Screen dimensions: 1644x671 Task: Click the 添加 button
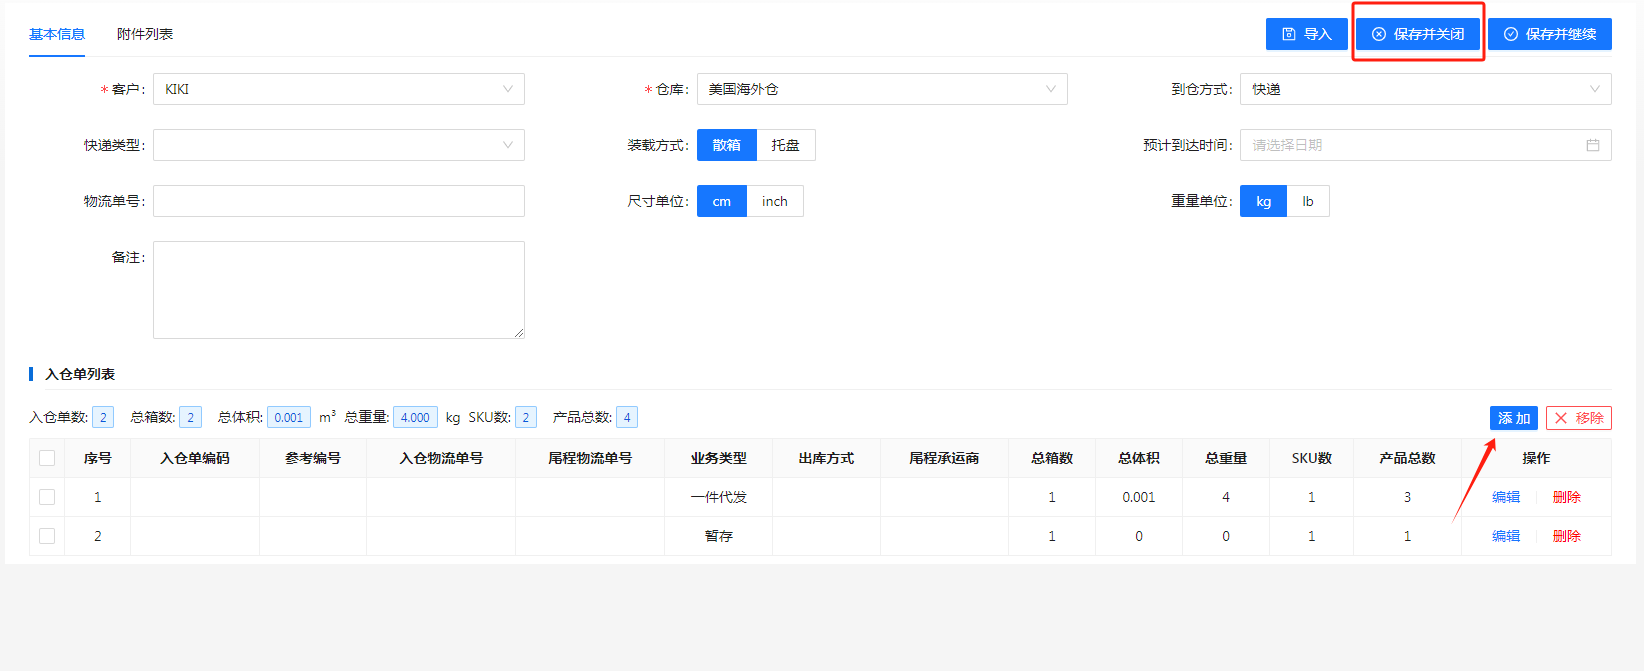[1514, 418]
